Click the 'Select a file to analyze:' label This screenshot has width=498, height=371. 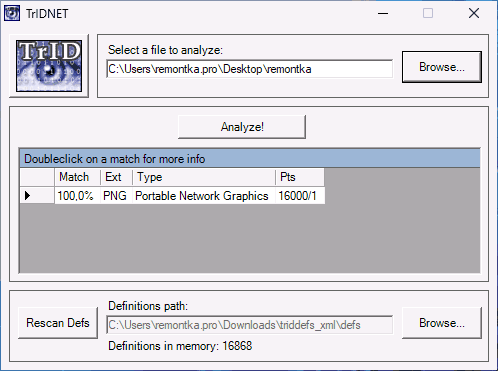(x=165, y=50)
